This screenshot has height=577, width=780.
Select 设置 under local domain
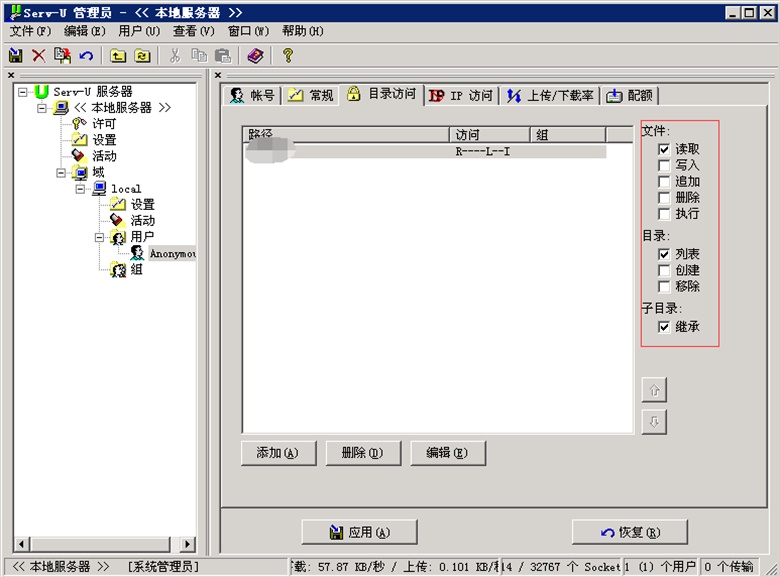[142, 204]
